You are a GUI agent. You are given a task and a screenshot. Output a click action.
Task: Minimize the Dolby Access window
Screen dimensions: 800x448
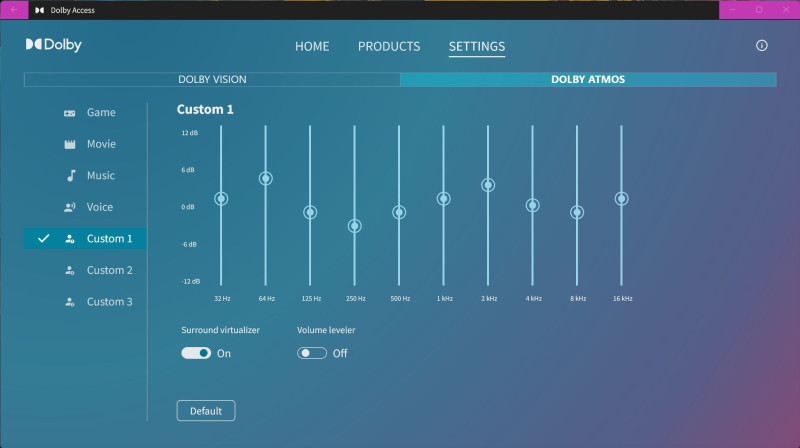coord(732,10)
